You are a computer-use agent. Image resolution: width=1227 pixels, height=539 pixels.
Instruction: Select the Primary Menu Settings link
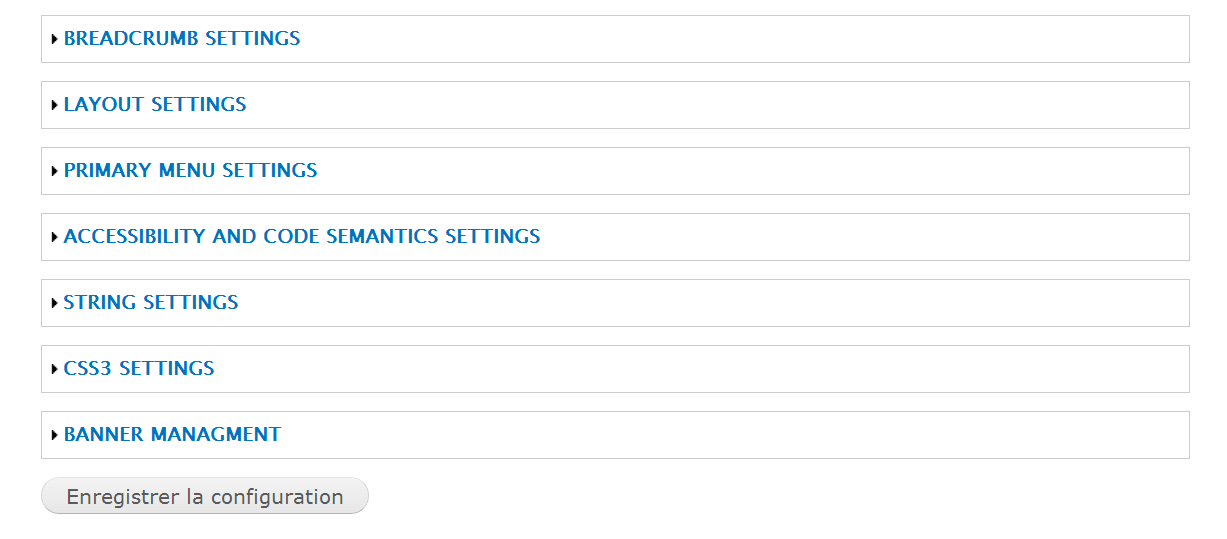point(190,171)
